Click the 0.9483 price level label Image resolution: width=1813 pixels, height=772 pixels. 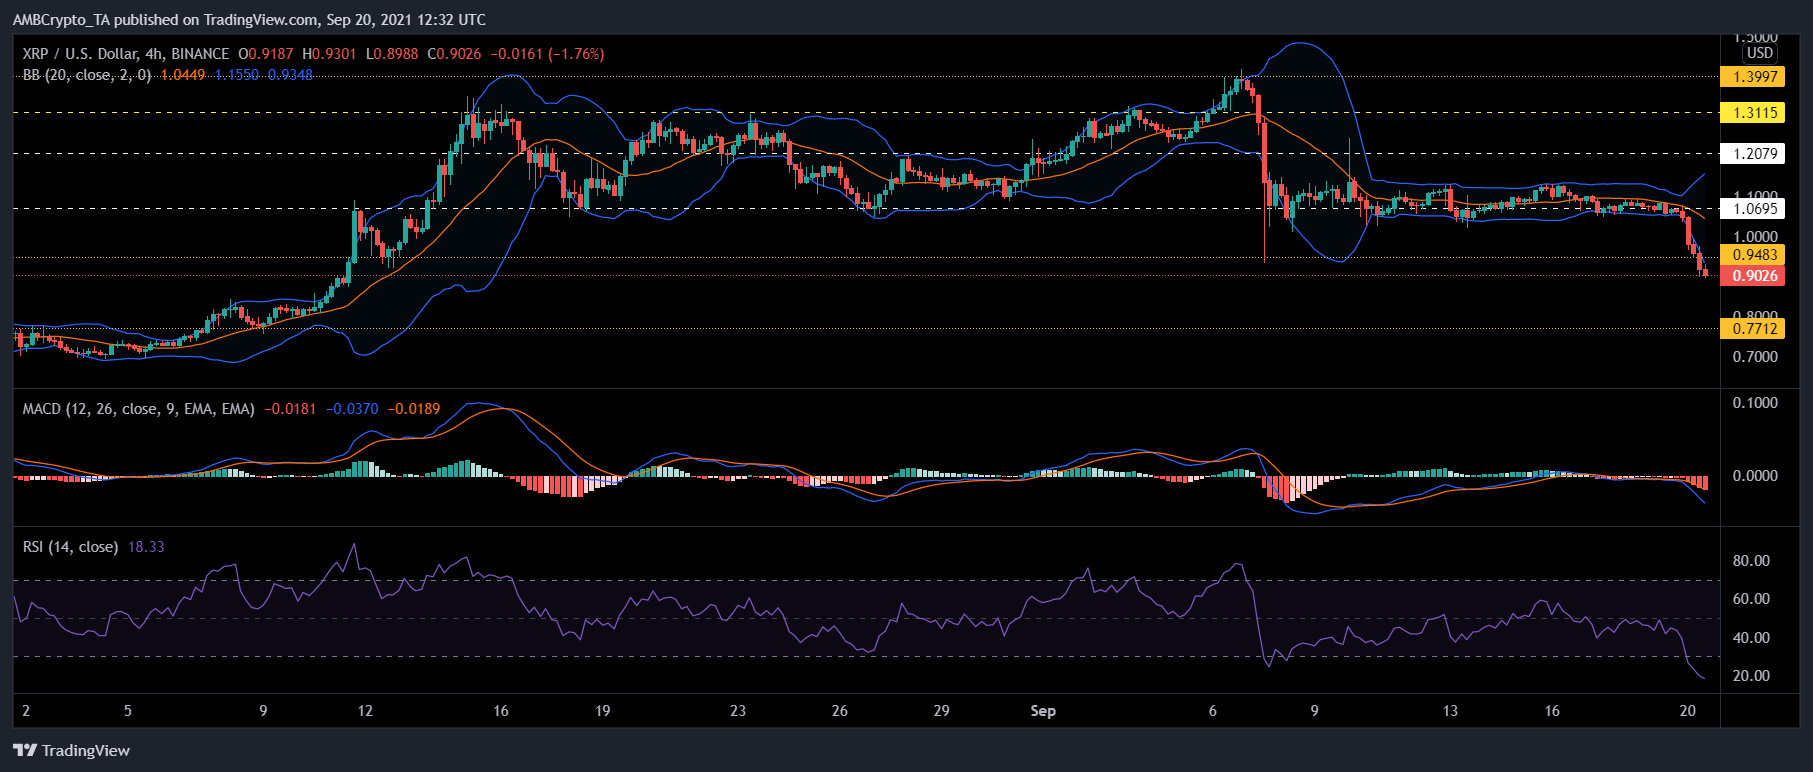point(1752,255)
